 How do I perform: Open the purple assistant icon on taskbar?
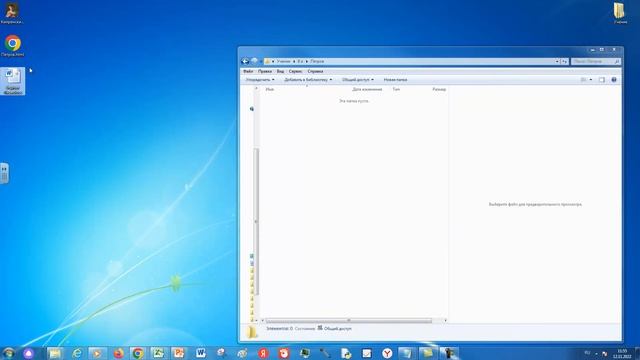pos(28,353)
